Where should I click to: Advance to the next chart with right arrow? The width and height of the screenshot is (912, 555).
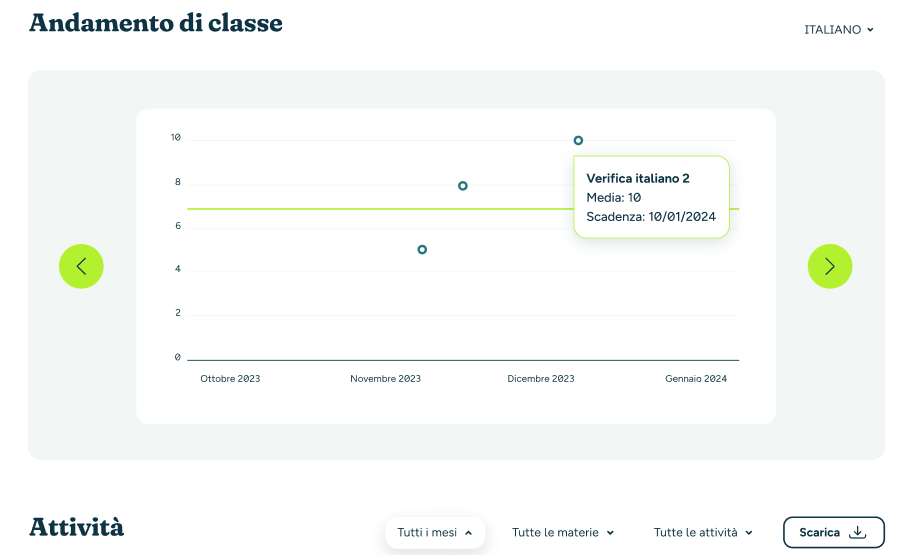829,266
